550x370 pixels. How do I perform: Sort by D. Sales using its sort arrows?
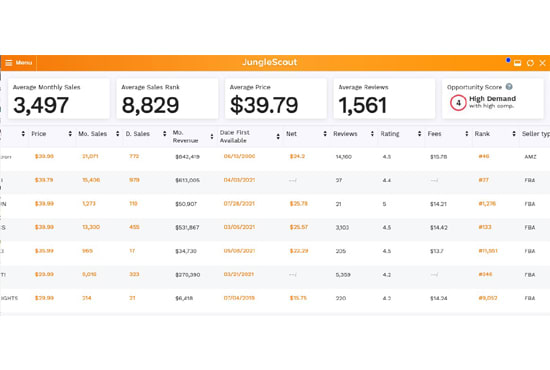coord(165,134)
